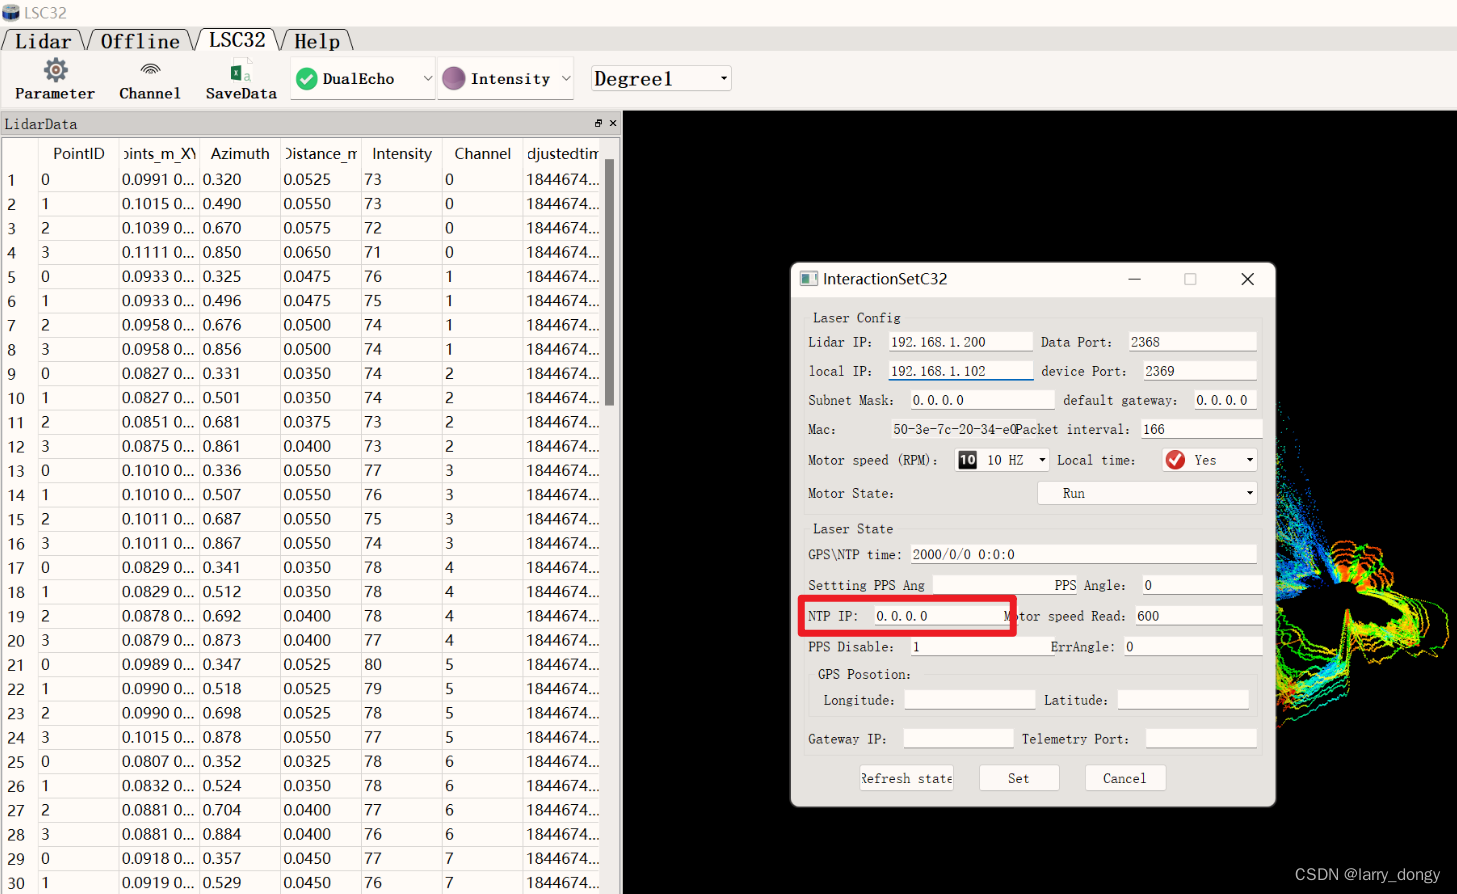Click the NTP IP field
Image resolution: width=1457 pixels, height=894 pixels.
point(938,616)
